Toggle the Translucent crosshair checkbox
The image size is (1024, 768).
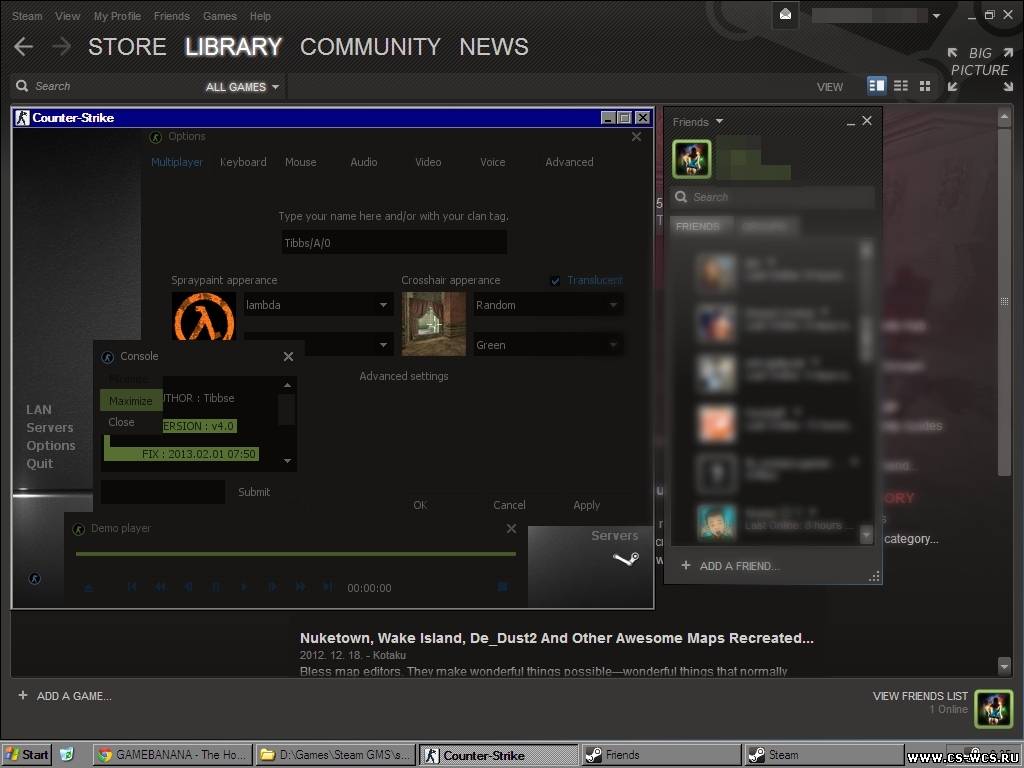(x=555, y=281)
